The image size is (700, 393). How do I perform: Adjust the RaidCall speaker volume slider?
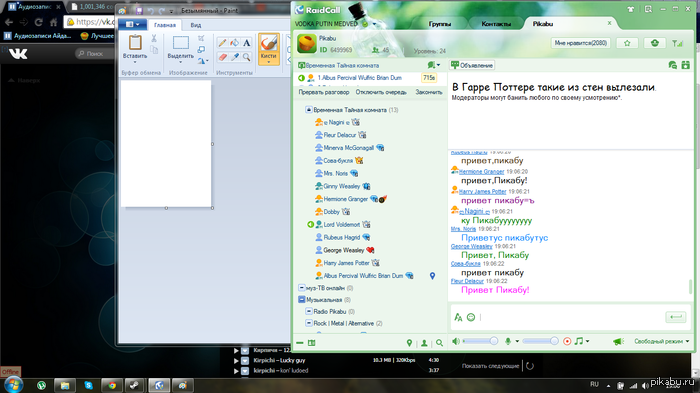pyautogui.click(x=480, y=341)
